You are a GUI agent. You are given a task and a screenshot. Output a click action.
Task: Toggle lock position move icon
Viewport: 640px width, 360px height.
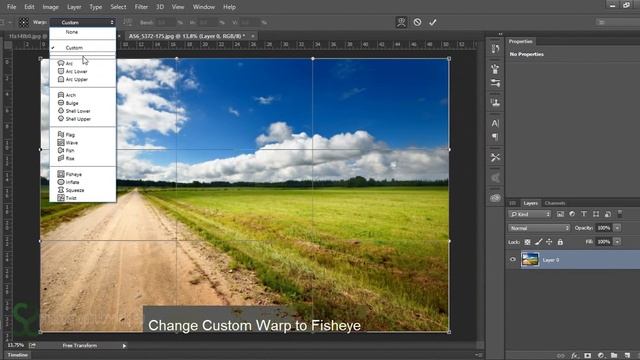pyautogui.click(x=549, y=242)
